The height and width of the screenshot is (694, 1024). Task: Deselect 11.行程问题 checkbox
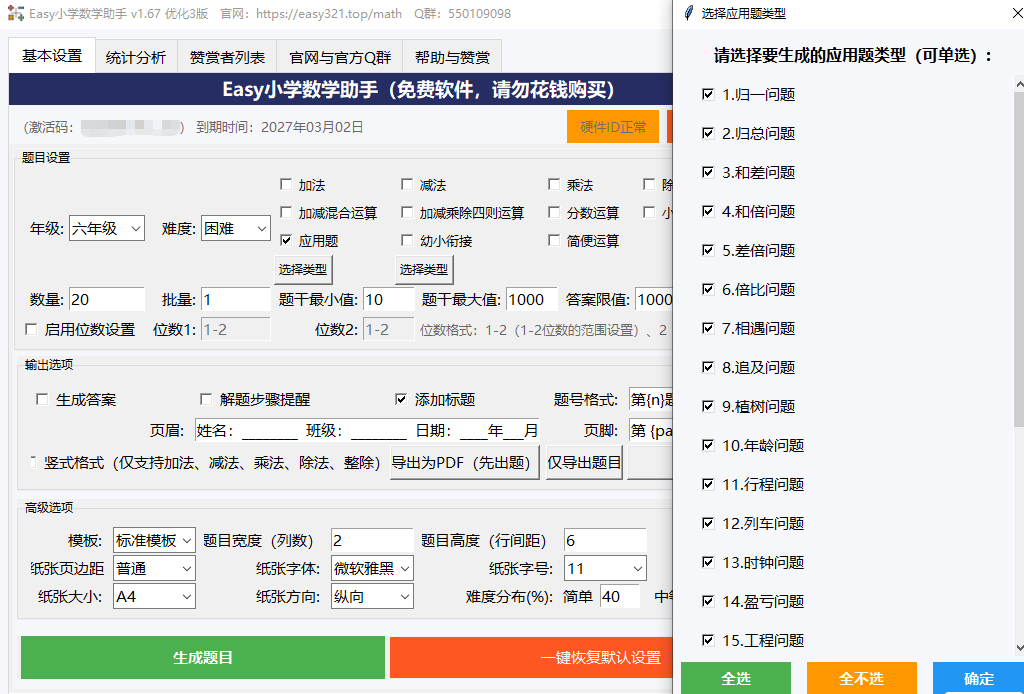pyautogui.click(x=708, y=484)
